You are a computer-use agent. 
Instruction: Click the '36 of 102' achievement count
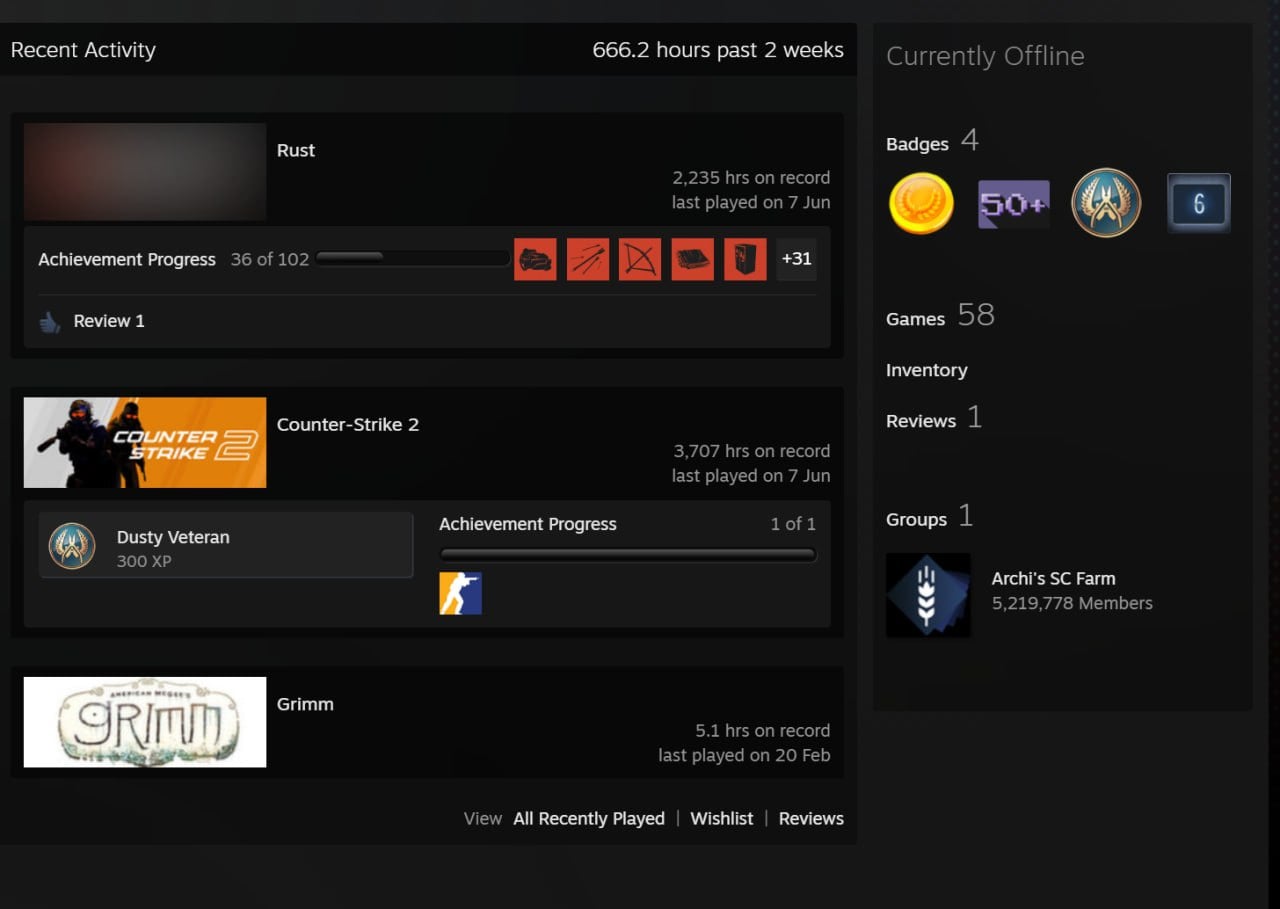[x=270, y=259]
